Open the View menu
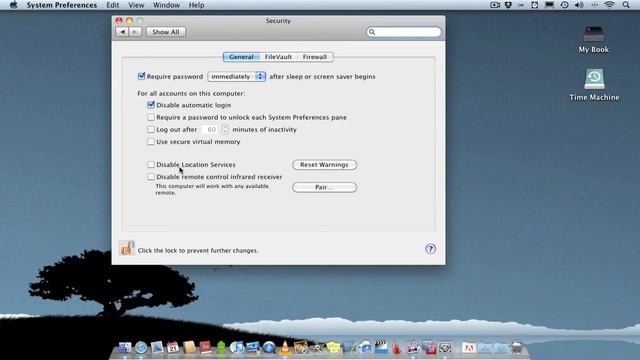Viewport: 640px width, 360px height. click(136, 5)
